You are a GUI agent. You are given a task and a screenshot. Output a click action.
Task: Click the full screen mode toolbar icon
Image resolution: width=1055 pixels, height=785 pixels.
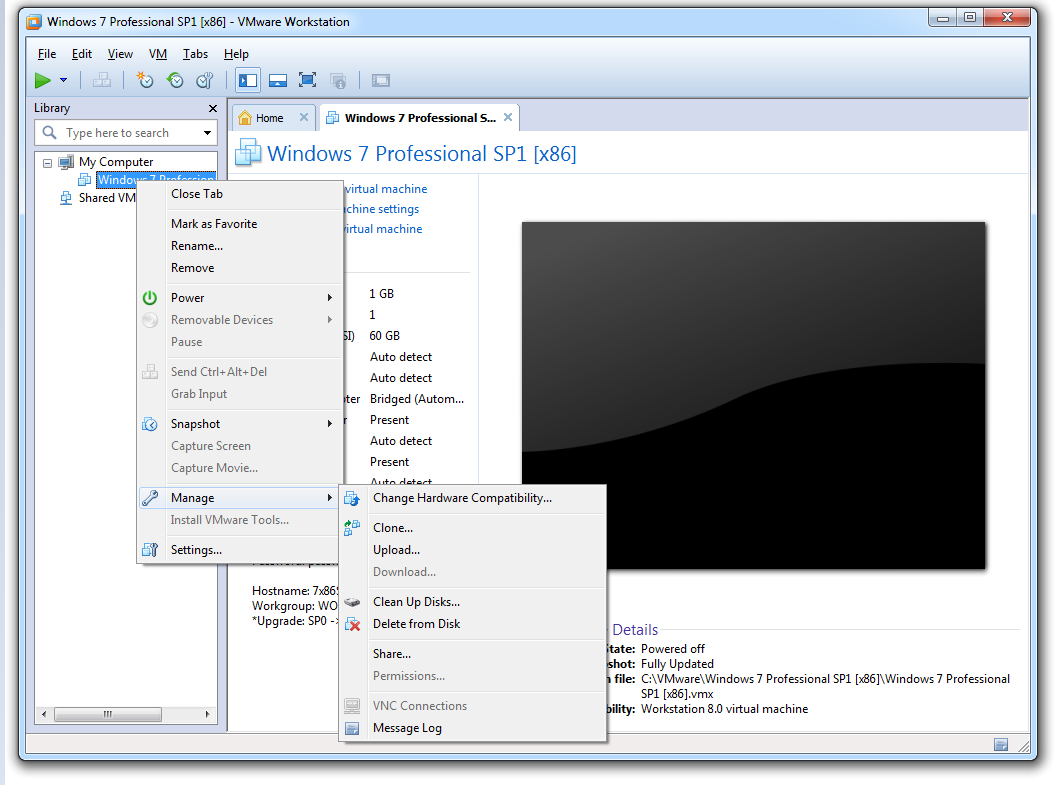point(308,80)
